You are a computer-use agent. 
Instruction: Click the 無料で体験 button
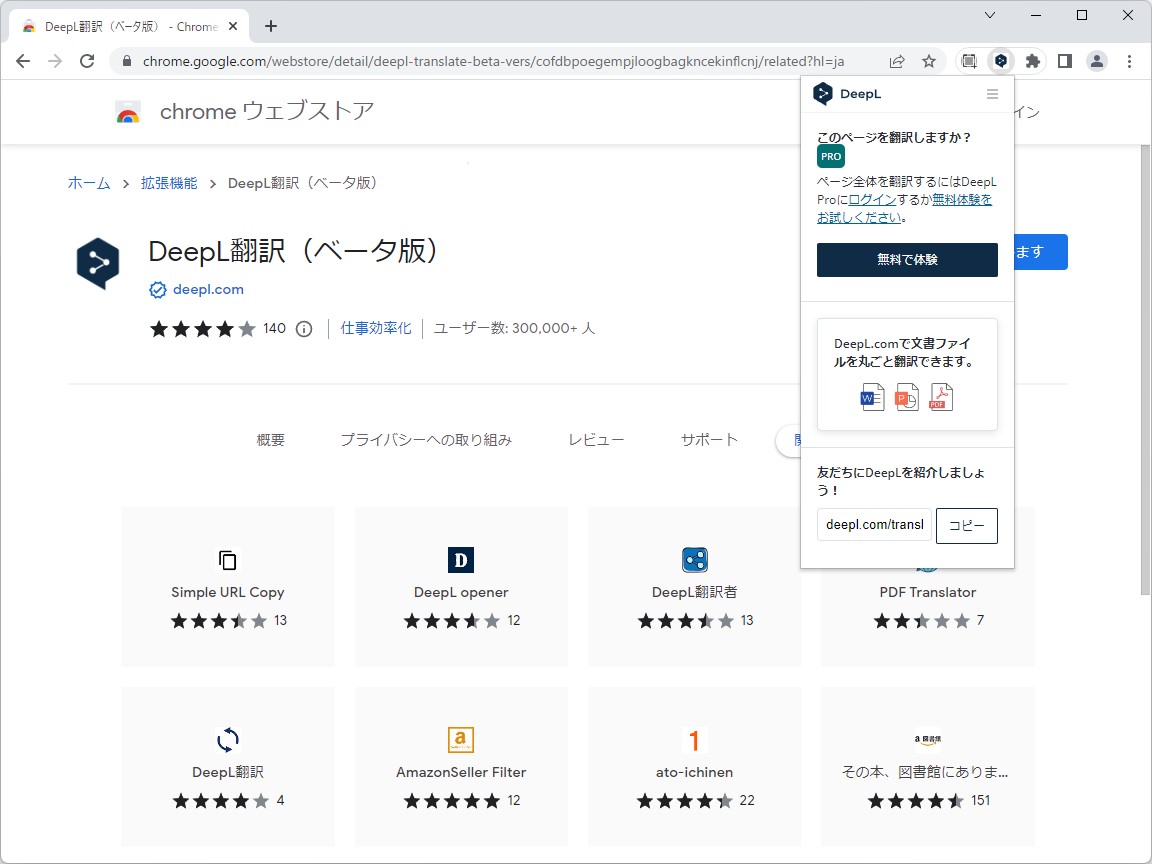[906, 259]
